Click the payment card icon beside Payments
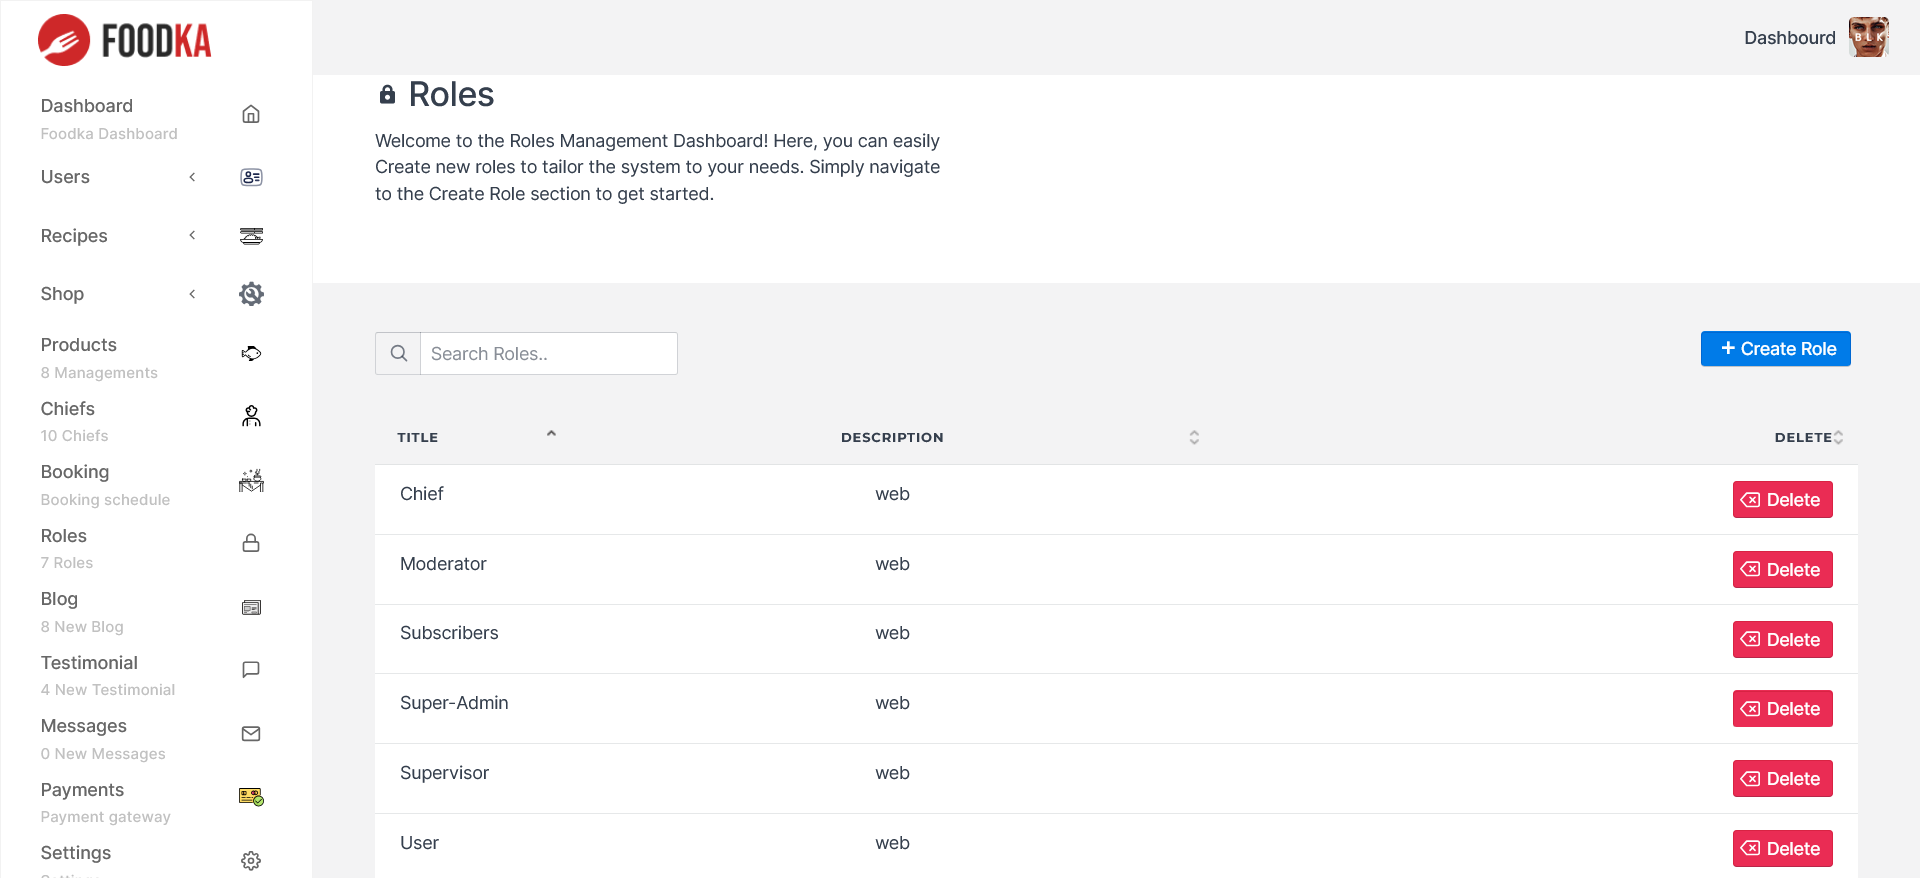The image size is (1920, 878). pos(251,797)
